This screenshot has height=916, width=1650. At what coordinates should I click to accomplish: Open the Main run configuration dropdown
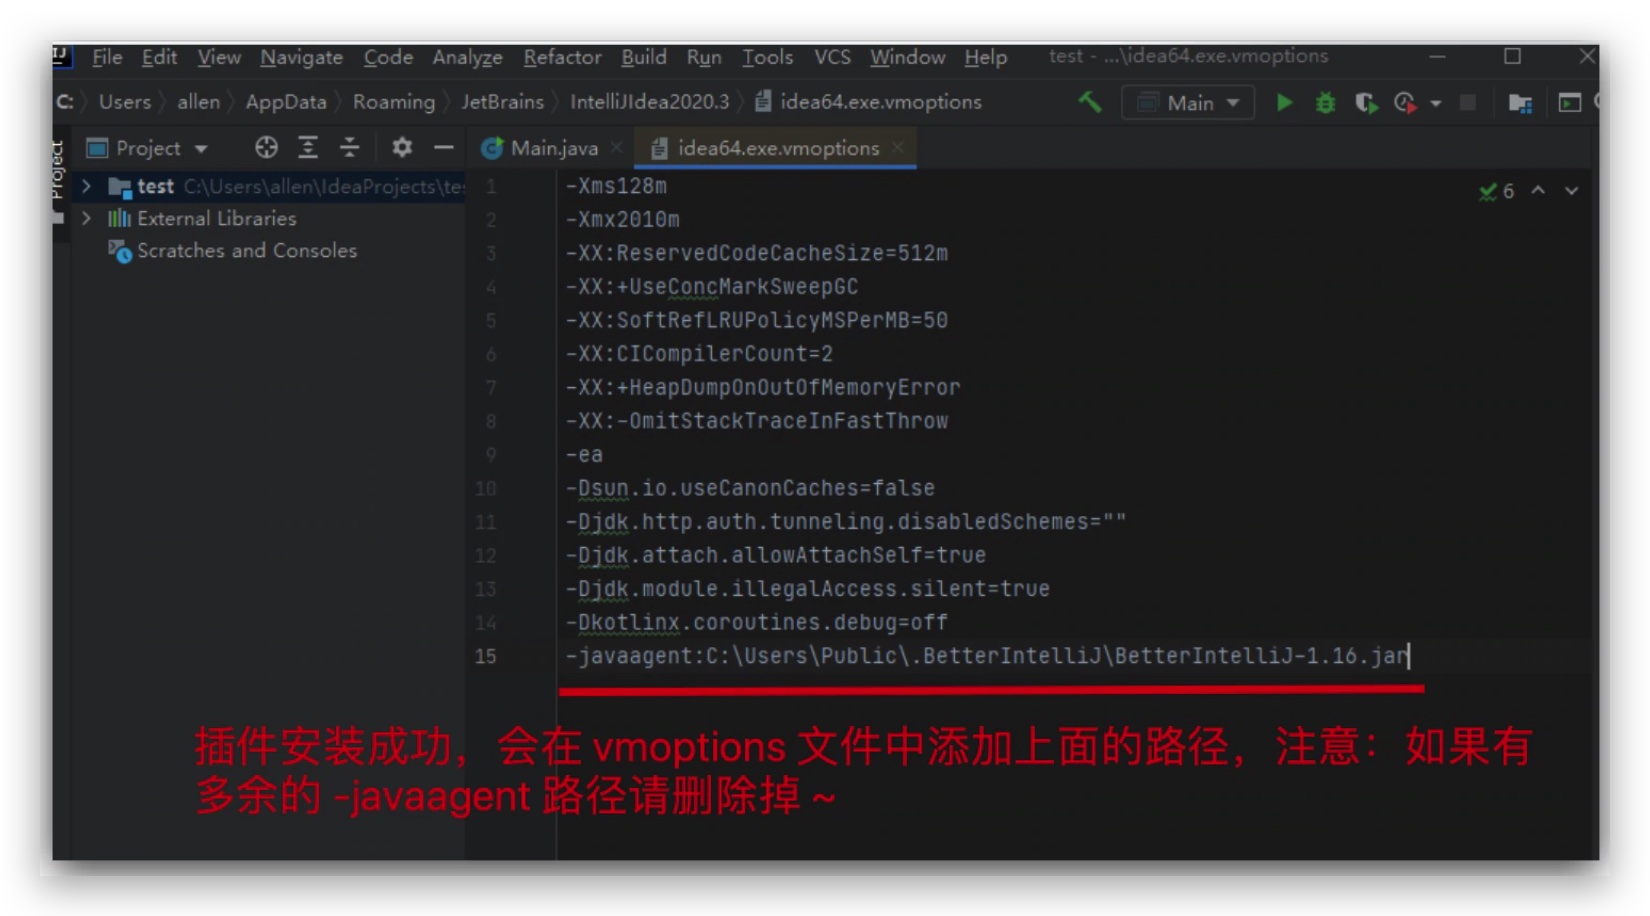pos(1188,103)
